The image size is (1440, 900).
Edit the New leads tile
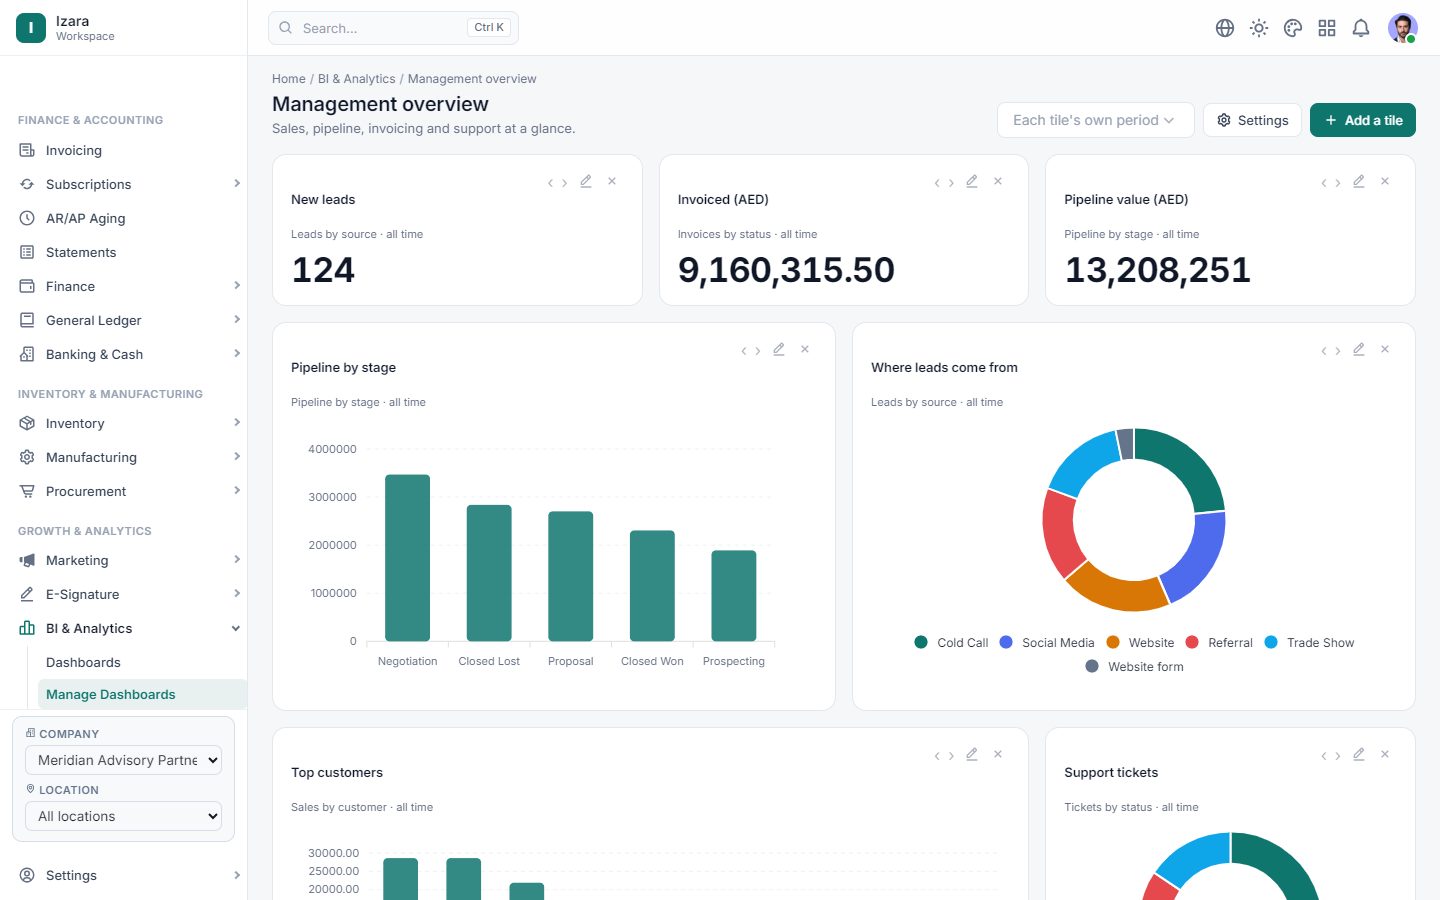[586, 181]
